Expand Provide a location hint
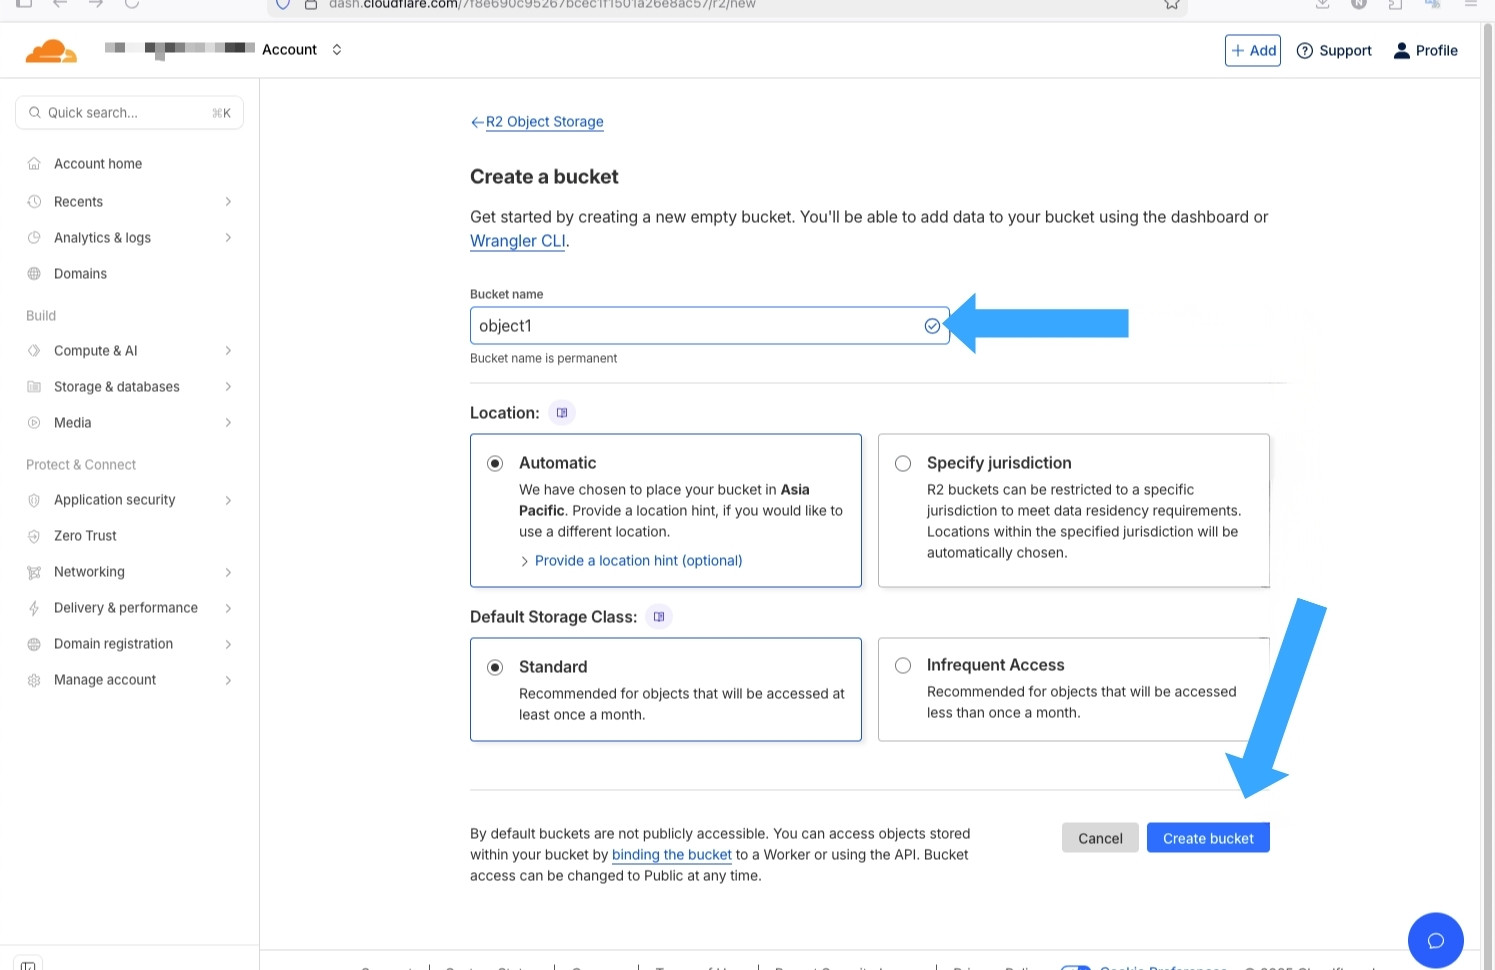The image size is (1495, 970). [x=637, y=560]
